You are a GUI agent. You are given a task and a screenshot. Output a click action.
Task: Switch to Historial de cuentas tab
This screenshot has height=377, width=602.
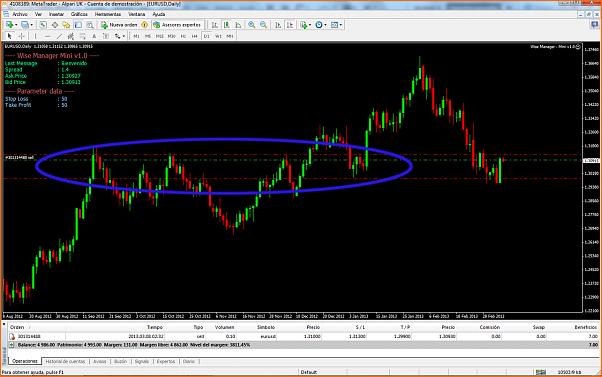pyautogui.click(x=65, y=362)
